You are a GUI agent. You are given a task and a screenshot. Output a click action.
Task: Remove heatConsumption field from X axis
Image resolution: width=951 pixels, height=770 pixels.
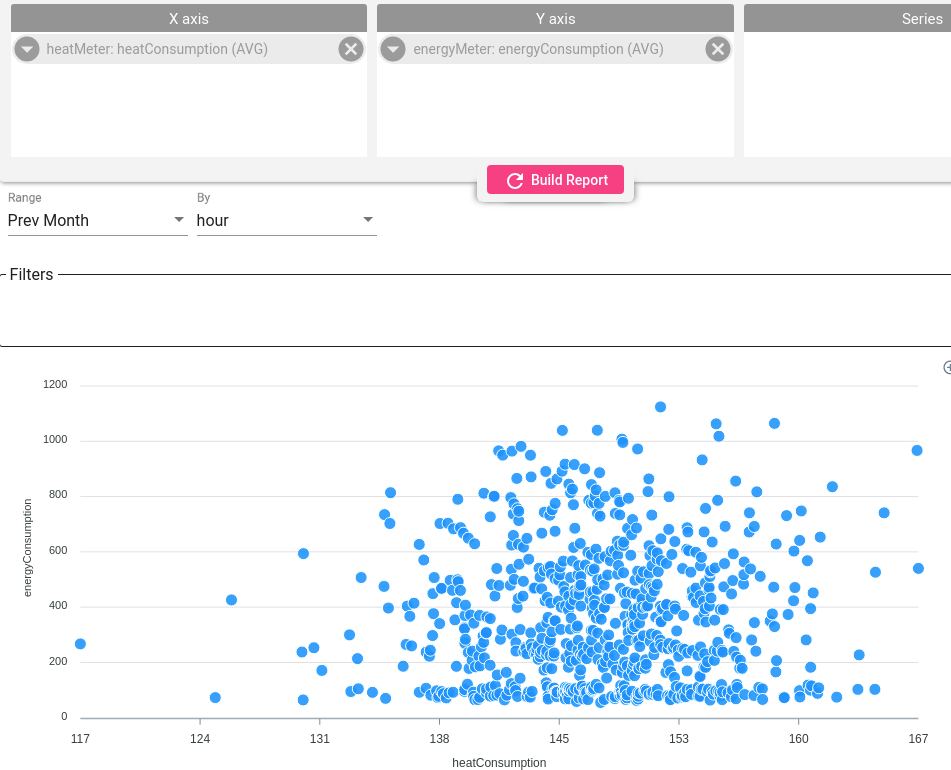[x=351, y=49]
